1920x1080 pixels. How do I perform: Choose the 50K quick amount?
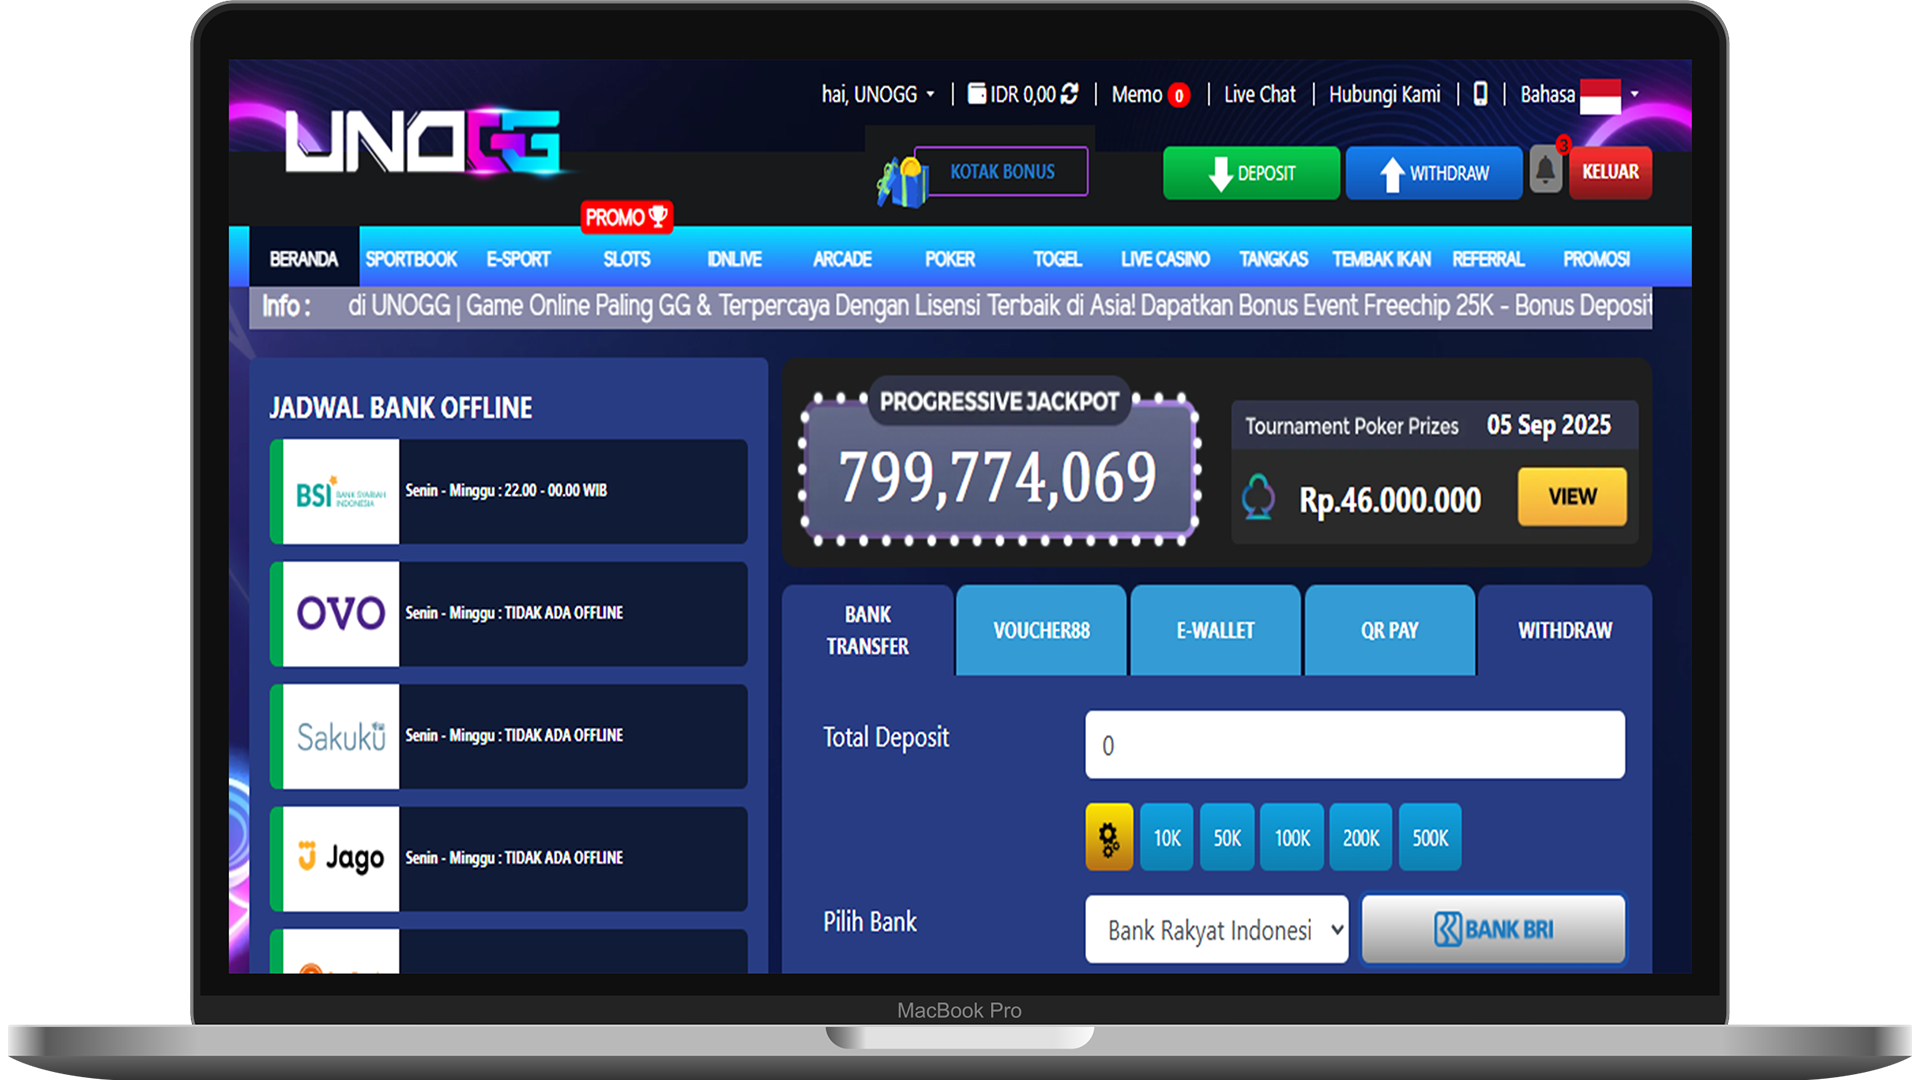(1227, 837)
